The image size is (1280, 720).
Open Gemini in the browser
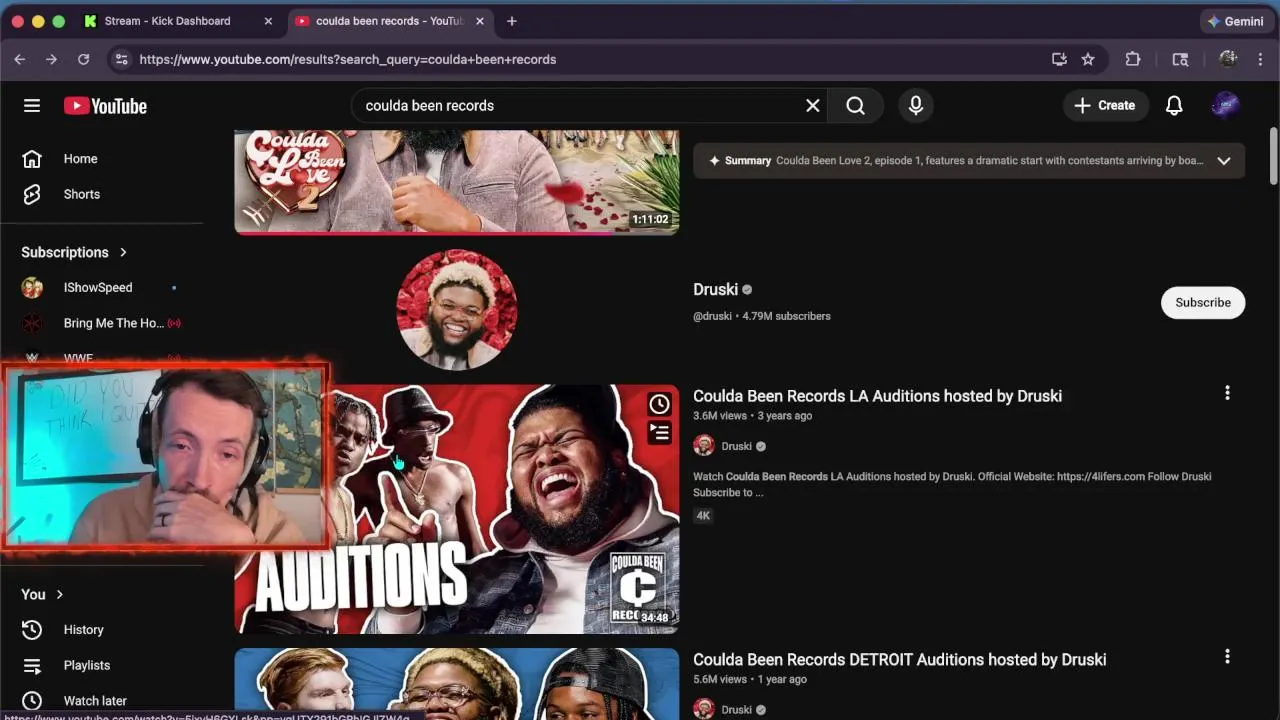1235,21
